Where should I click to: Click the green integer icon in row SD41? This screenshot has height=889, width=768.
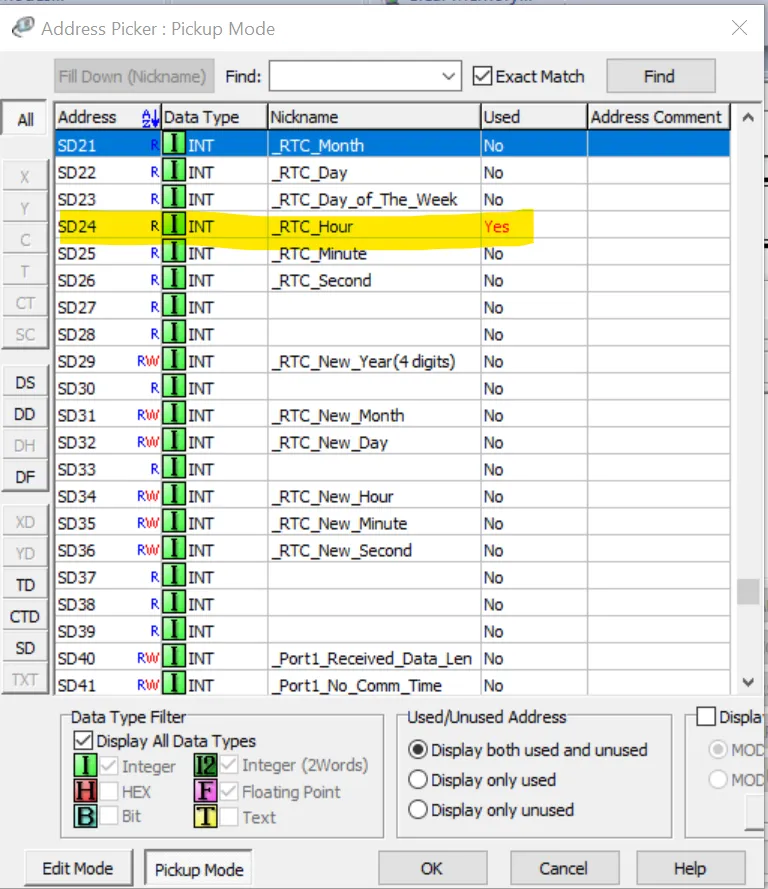[x=174, y=683]
